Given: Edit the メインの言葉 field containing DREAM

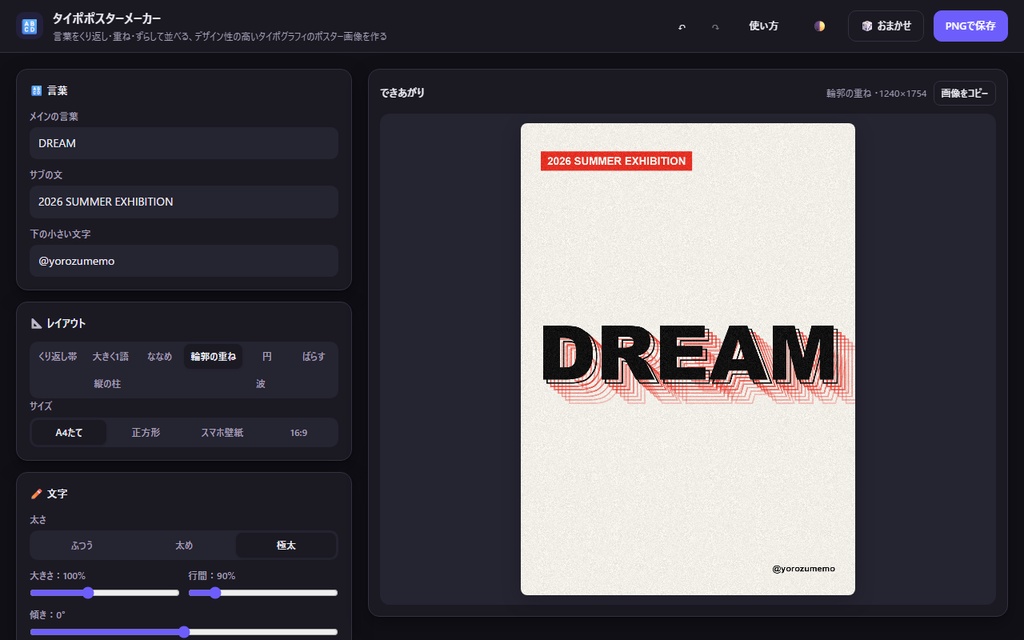Looking at the screenshot, I should 184,143.
